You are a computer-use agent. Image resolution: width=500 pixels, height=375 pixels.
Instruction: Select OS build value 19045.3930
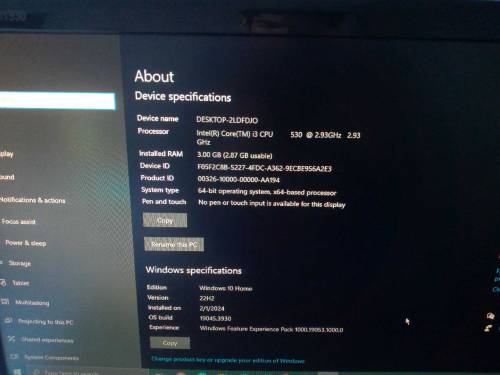[x=215, y=318]
